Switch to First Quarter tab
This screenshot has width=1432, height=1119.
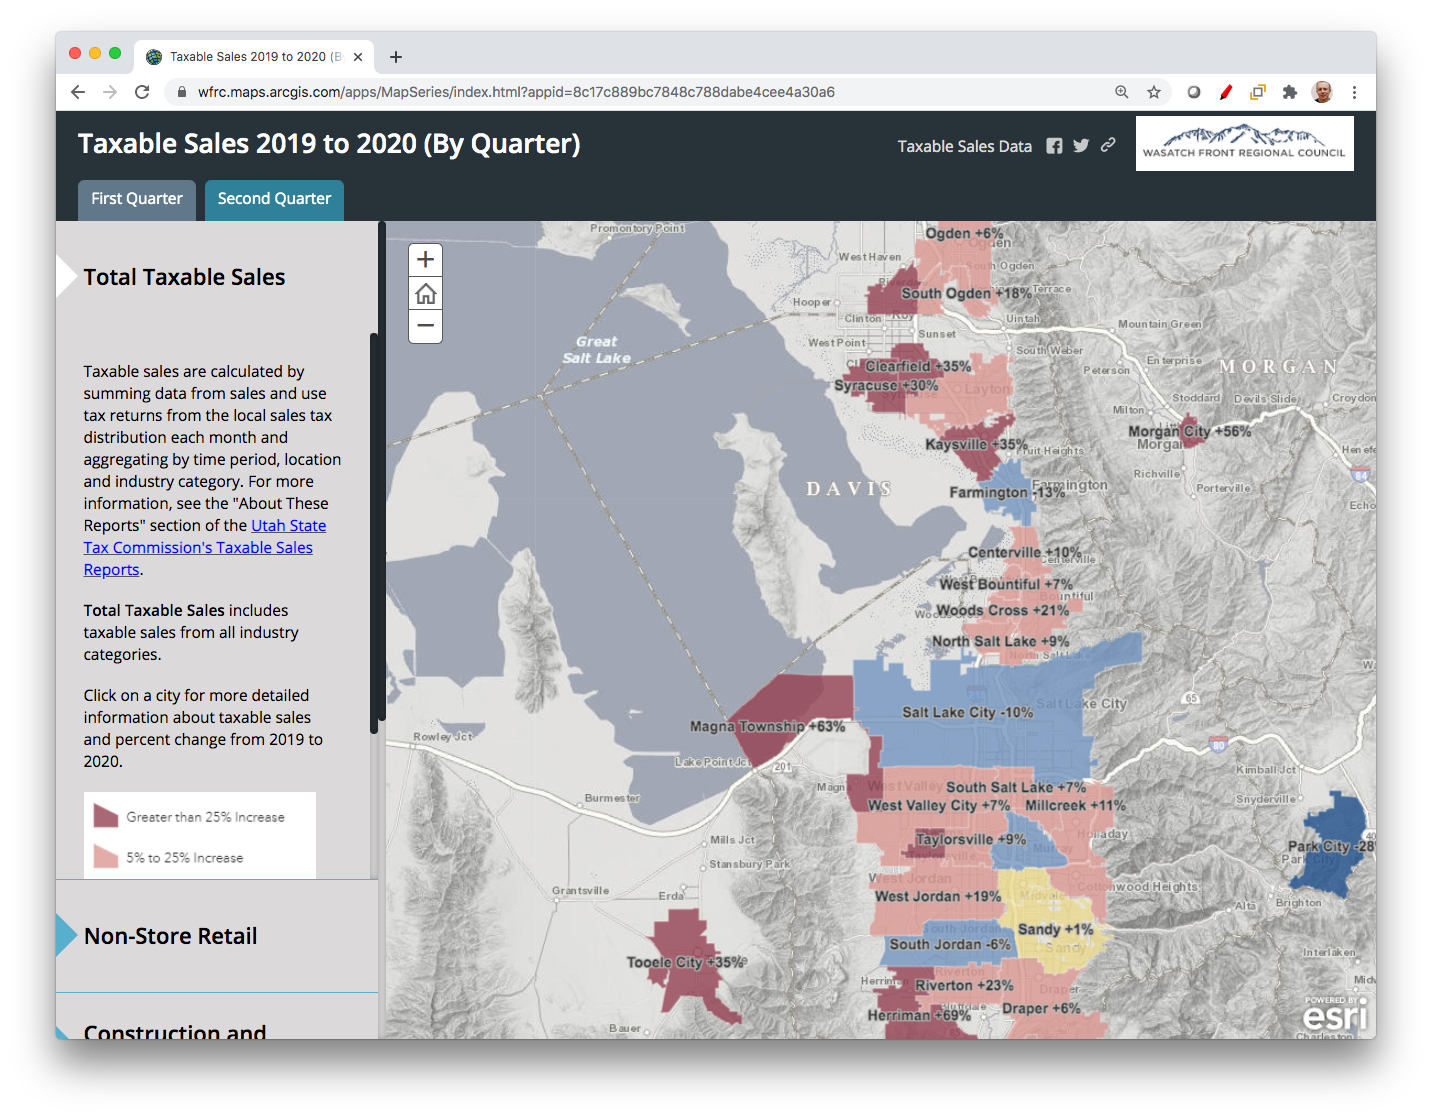pos(137,199)
